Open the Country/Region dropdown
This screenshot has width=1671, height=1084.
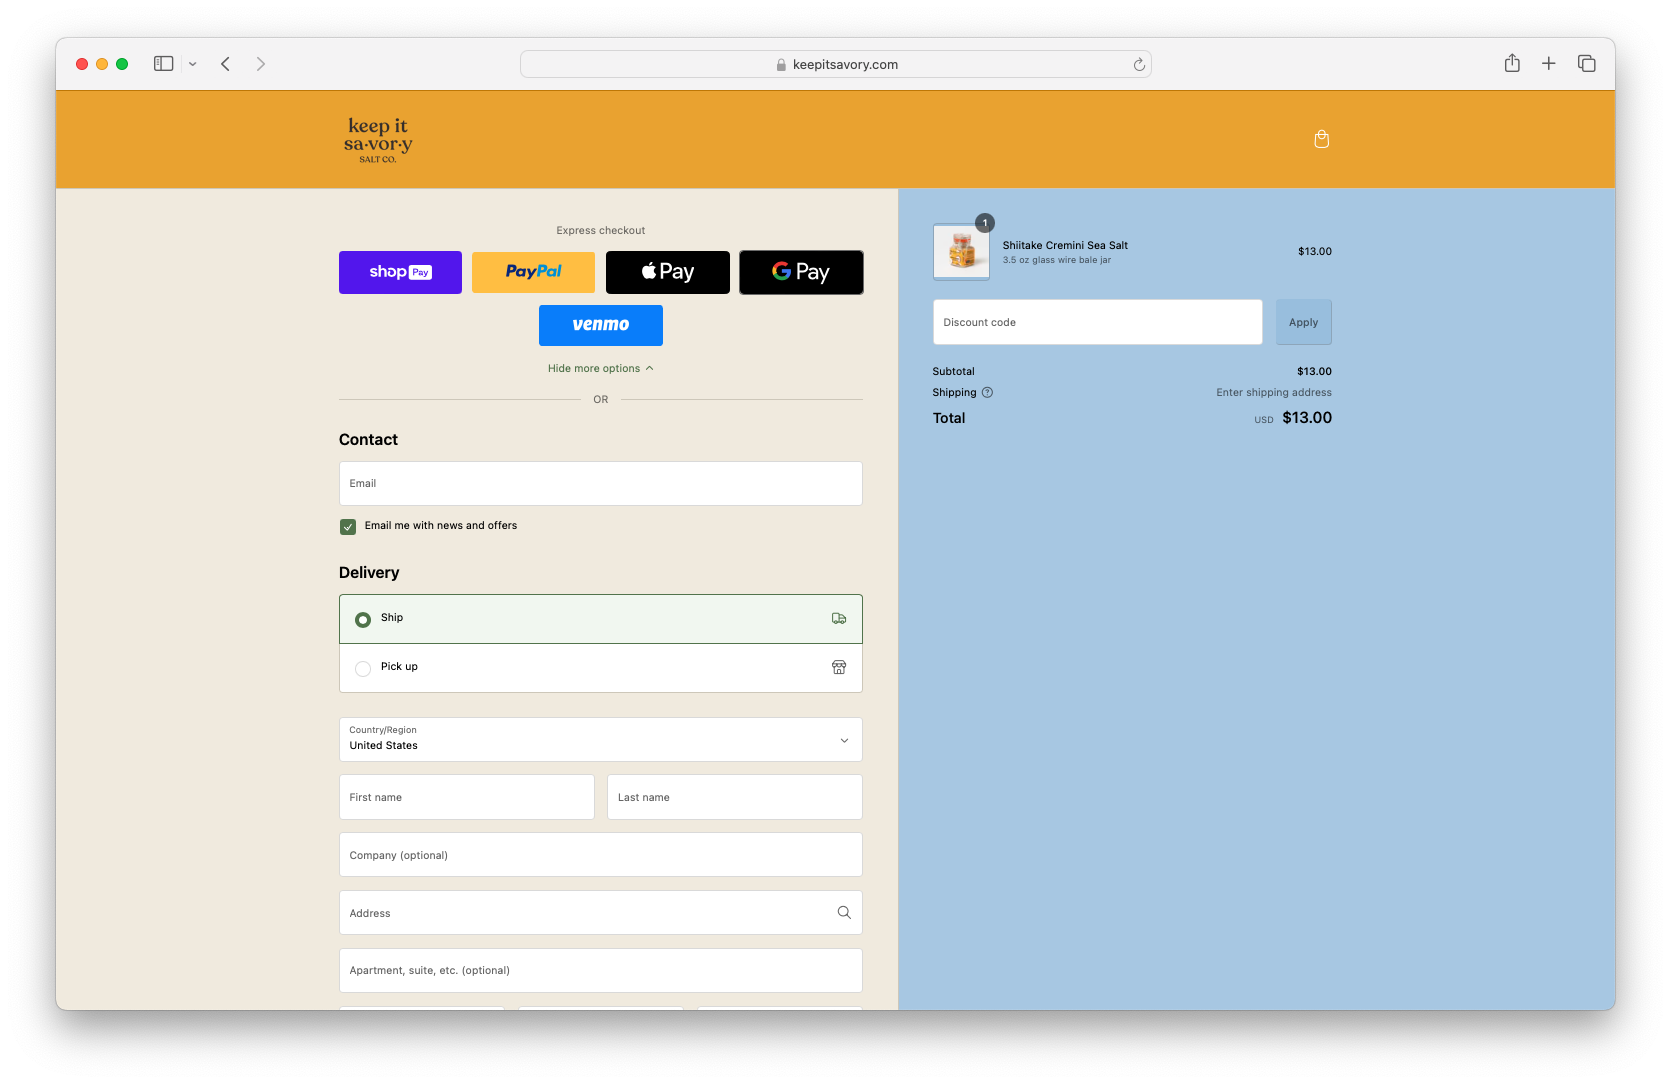coord(601,740)
